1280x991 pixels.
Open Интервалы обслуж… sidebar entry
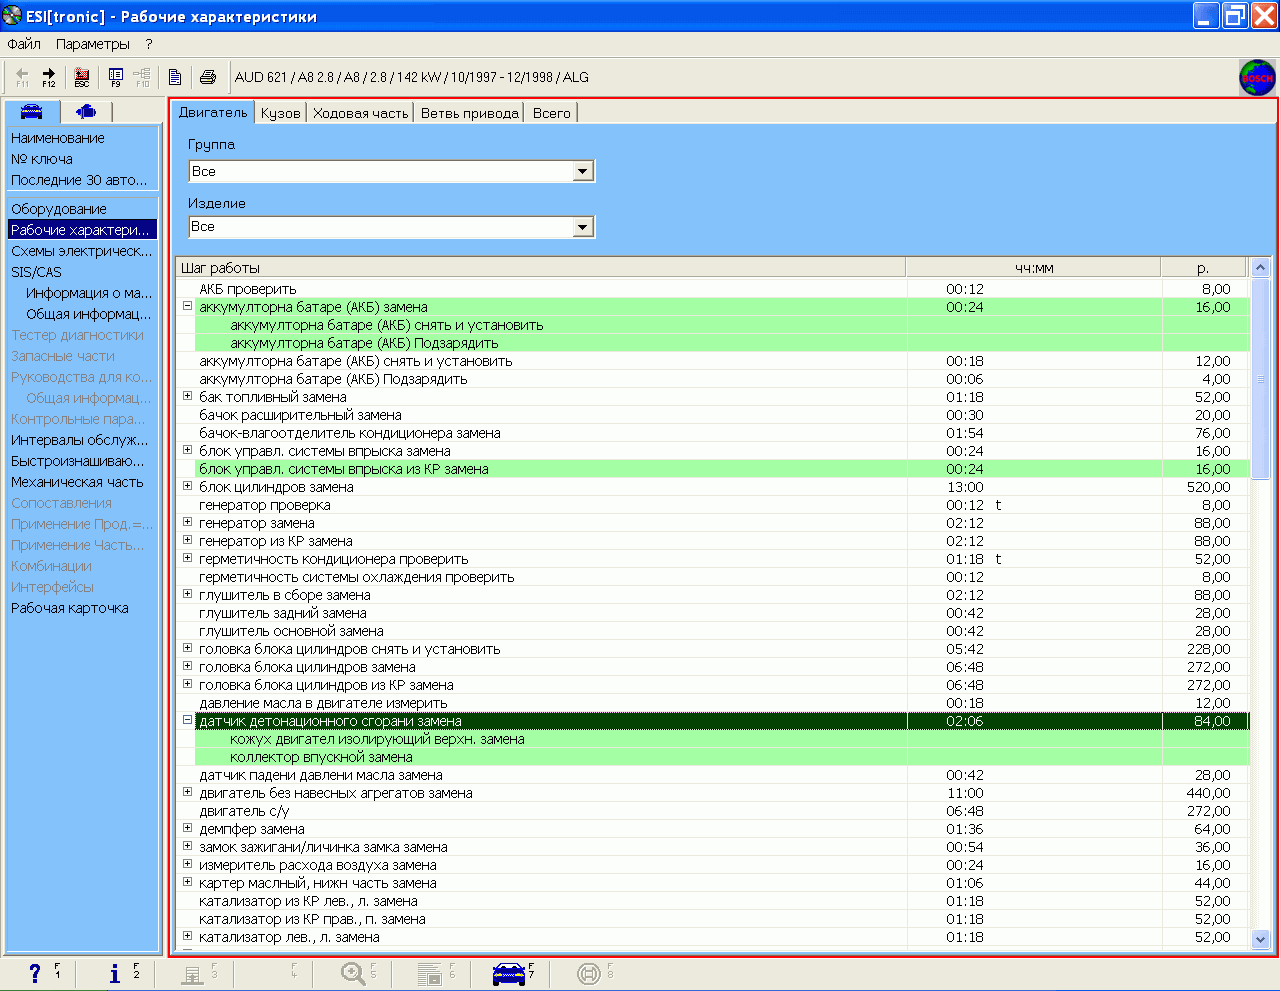79,440
